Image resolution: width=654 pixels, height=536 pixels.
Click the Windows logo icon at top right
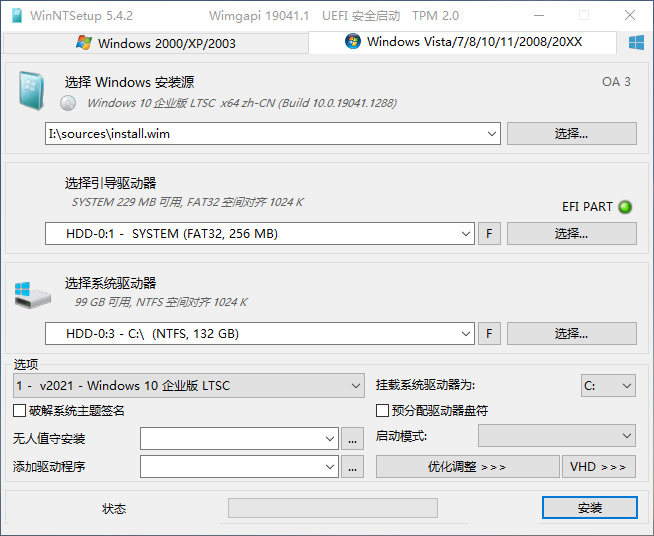[636, 42]
